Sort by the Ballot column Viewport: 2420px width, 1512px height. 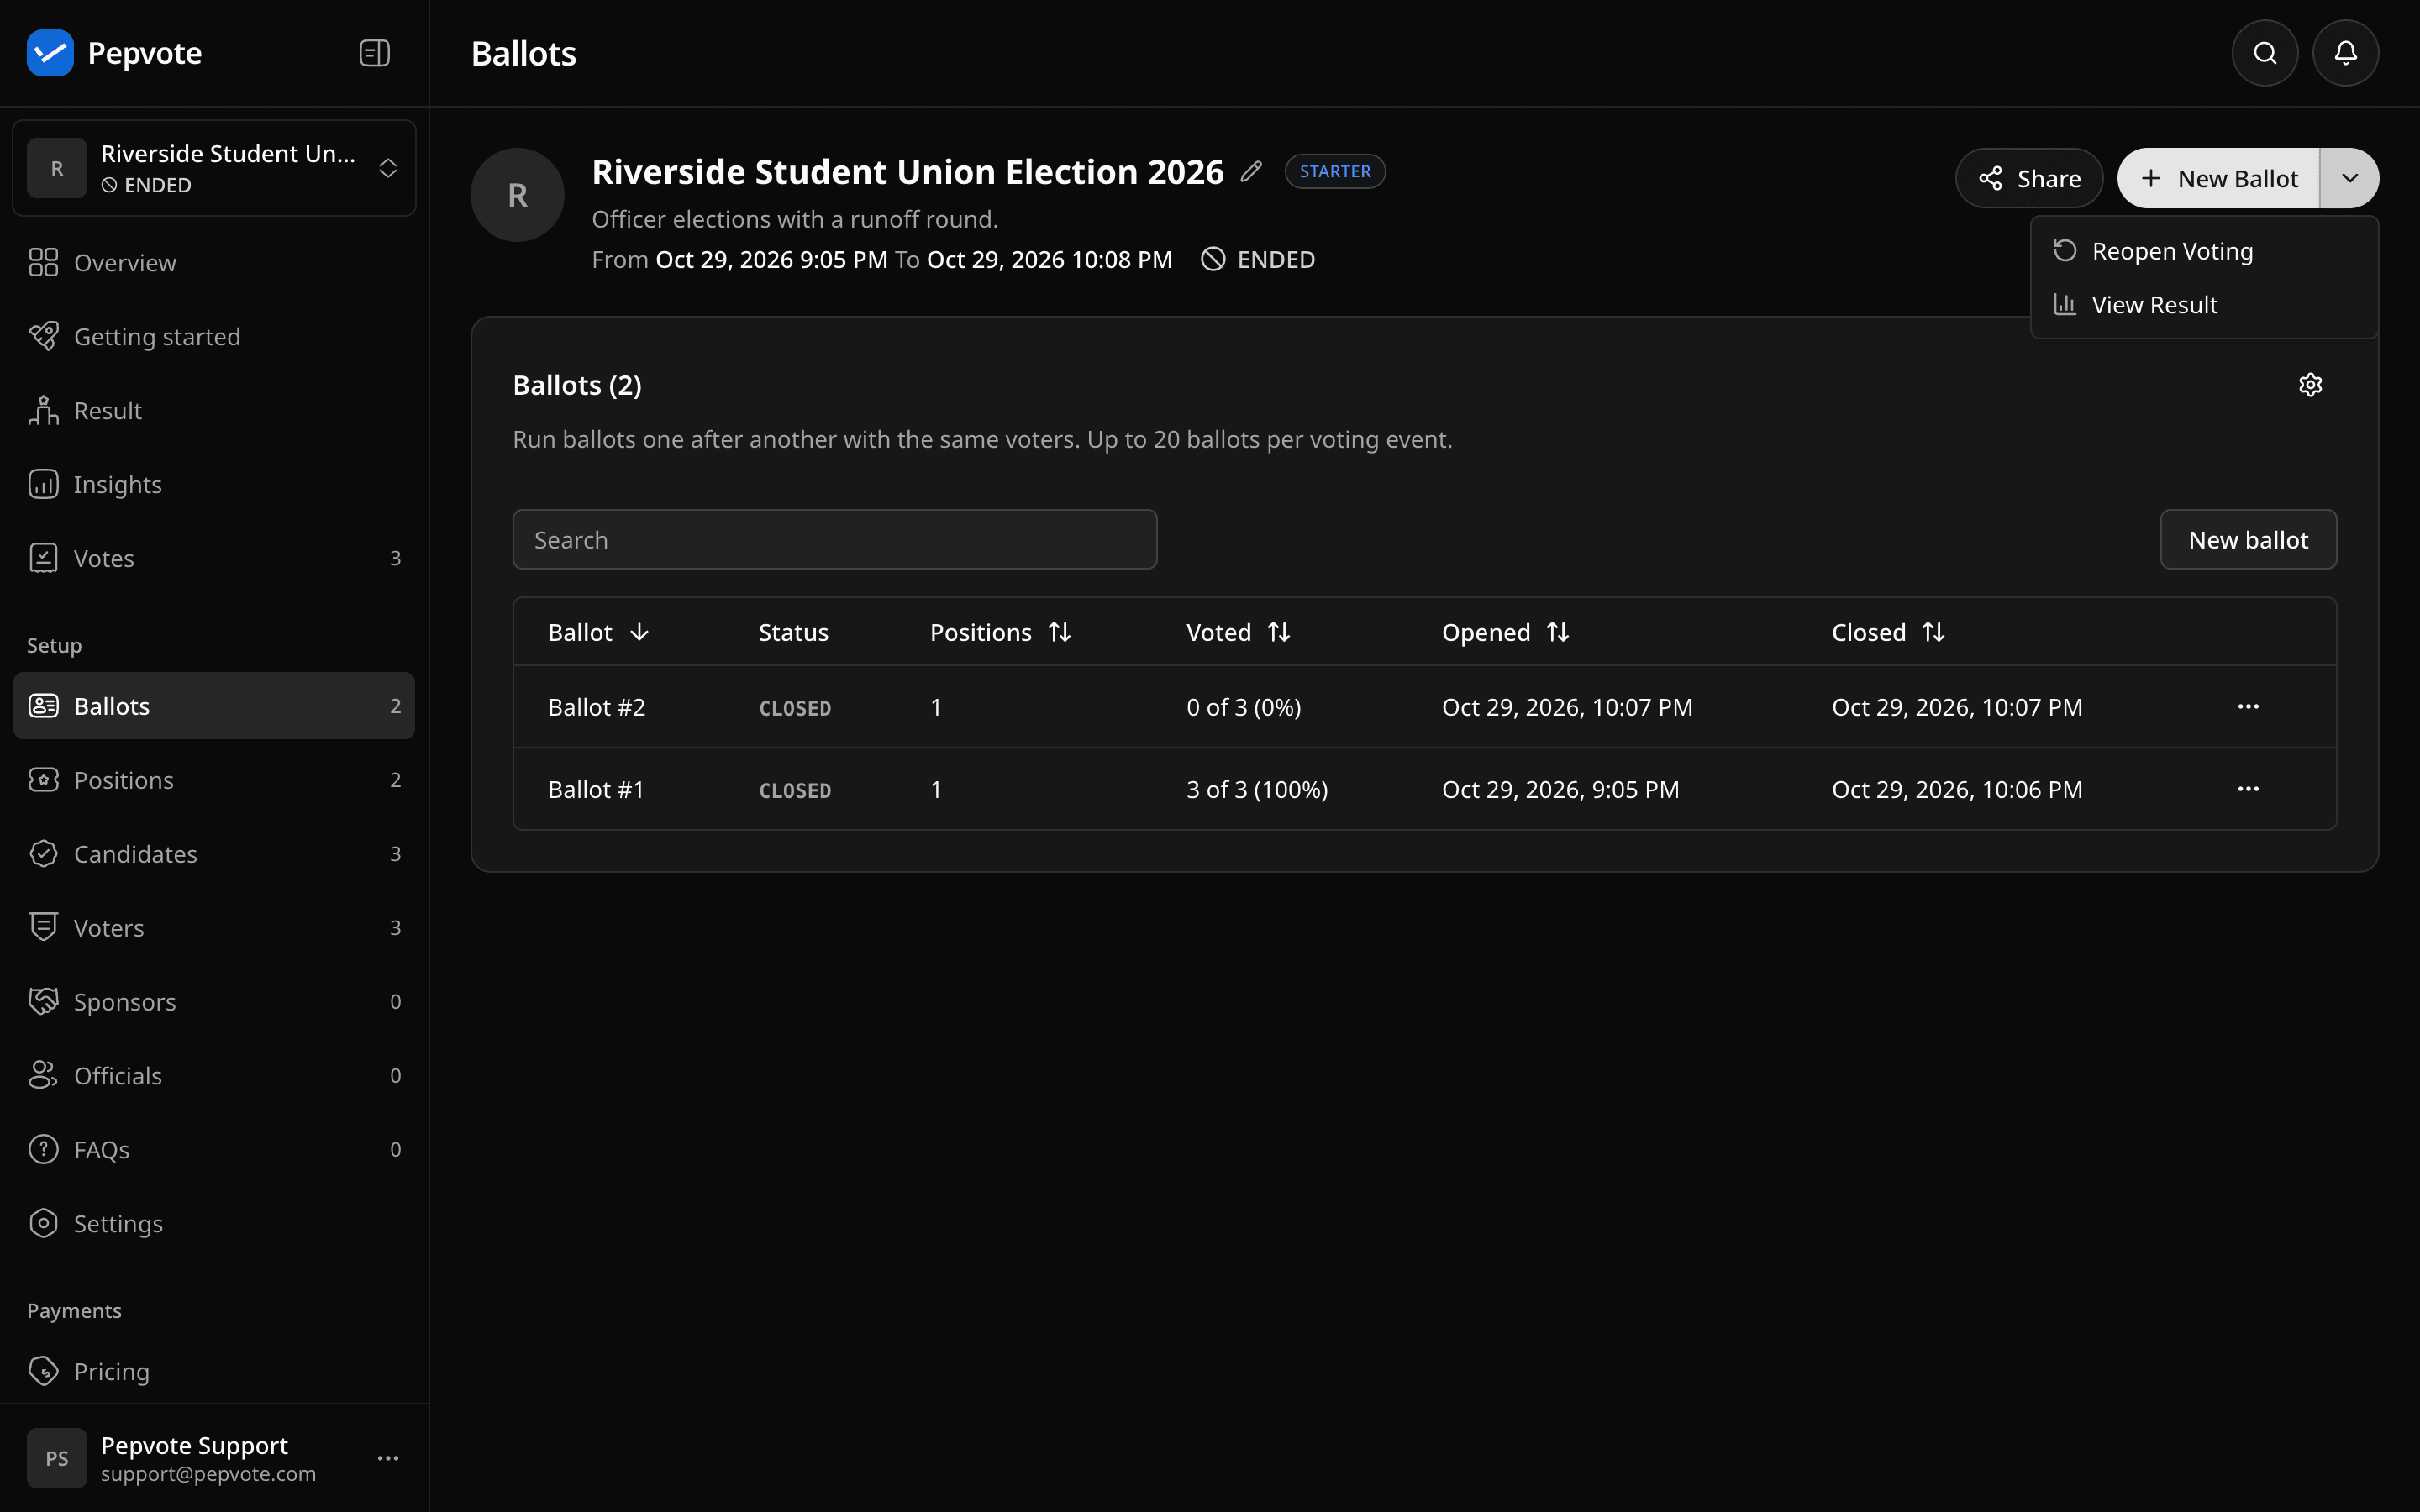[x=599, y=632]
